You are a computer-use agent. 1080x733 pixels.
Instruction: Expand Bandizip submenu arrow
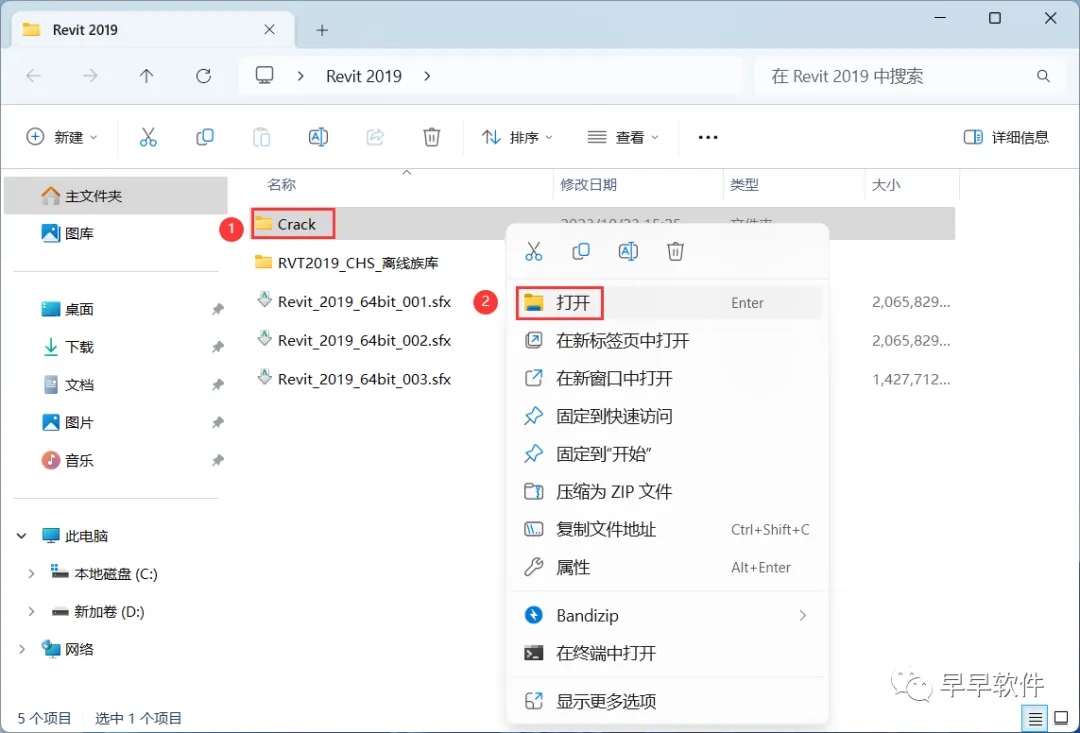click(x=802, y=615)
